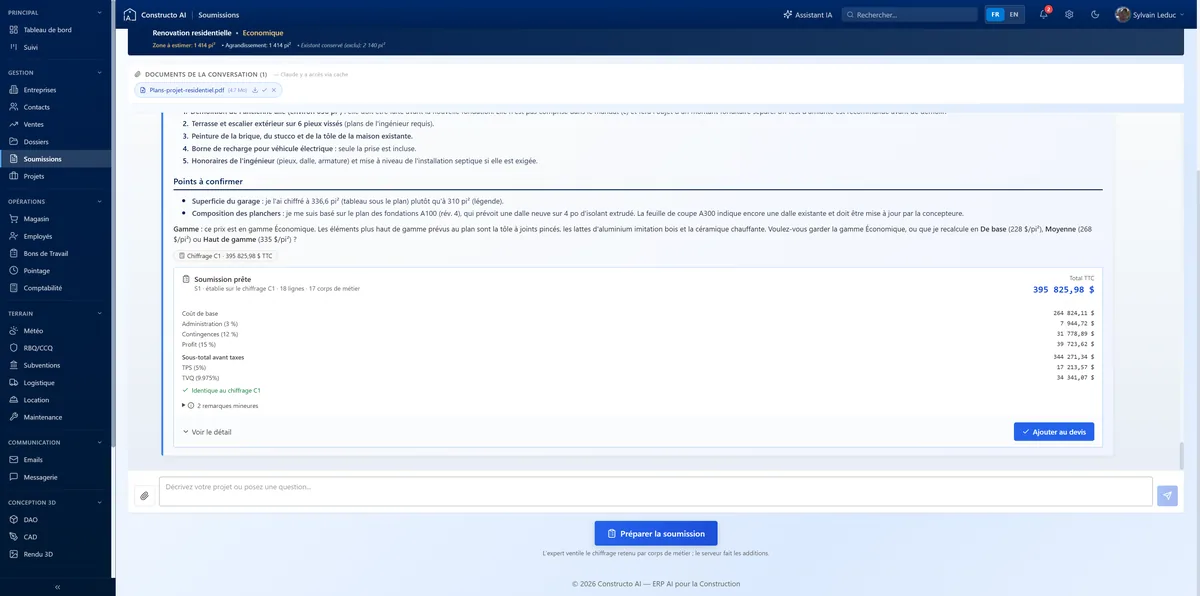Viewport: 1200px width, 596px height.
Task: Go to Entreprises in the sidebar
Action: pos(56,90)
